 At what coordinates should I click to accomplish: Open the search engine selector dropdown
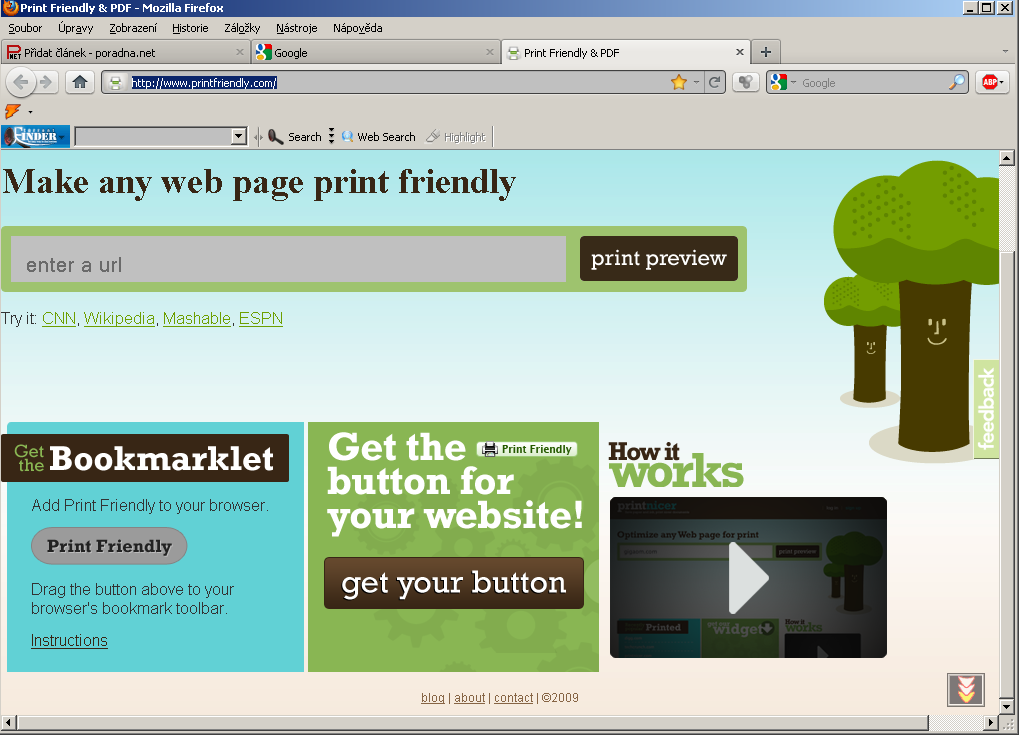(x=793, y=83)
